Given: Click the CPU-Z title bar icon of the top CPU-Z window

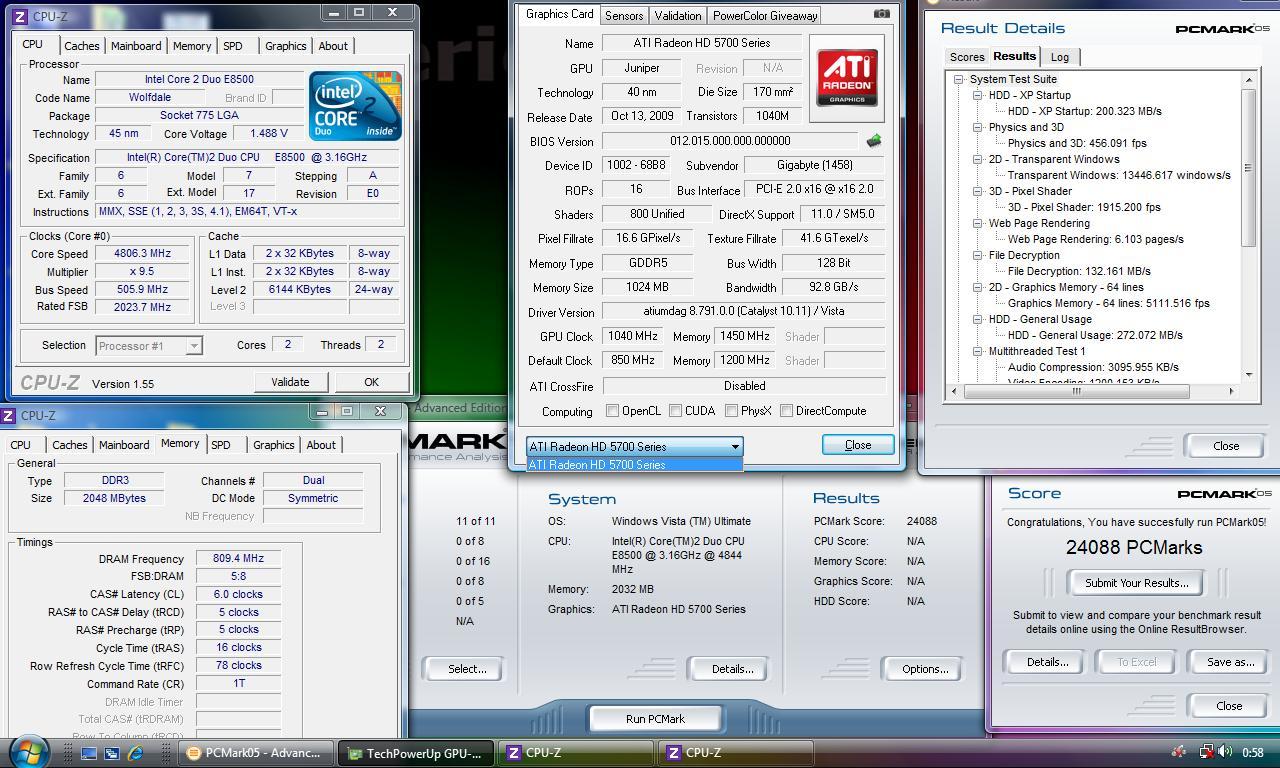Looking at the screenshot, I should [x=19, y=16].
